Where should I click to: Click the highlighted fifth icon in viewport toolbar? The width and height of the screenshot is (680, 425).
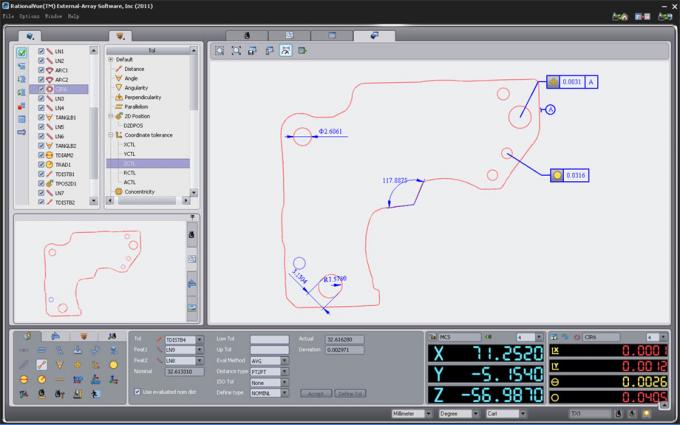286,50
